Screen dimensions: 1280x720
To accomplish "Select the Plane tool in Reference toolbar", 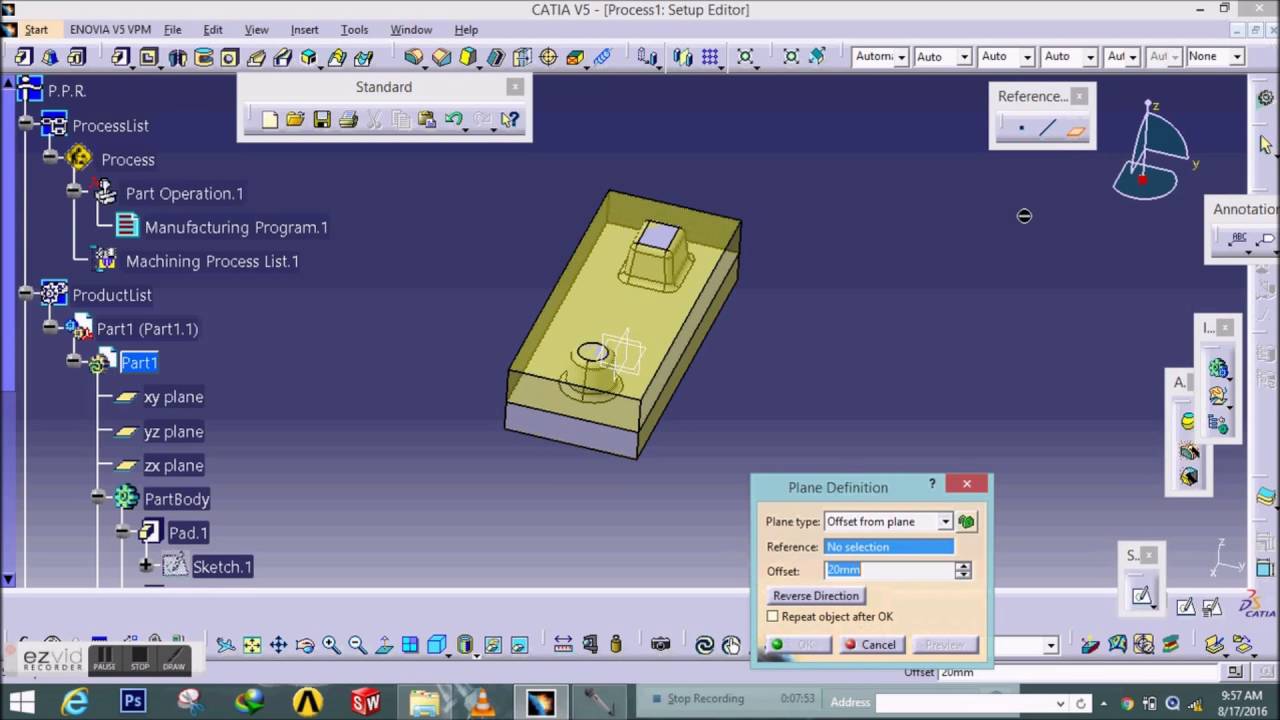I will tap(1075, 130).
